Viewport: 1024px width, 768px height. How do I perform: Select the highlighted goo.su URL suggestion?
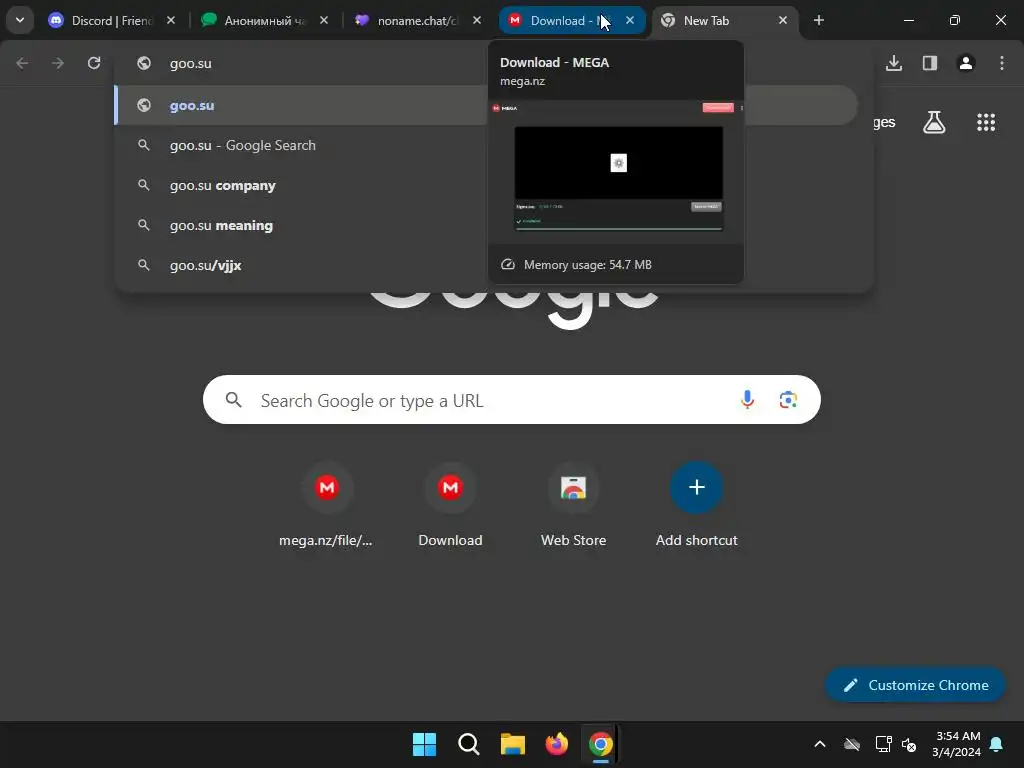pos(300,105)
